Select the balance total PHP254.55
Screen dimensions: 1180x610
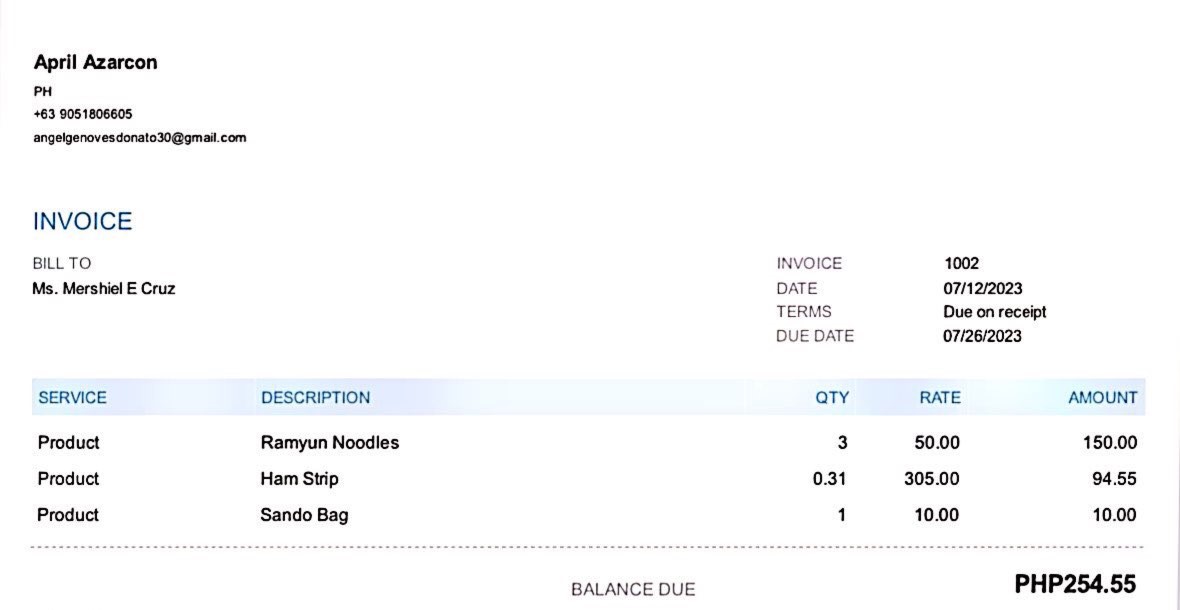[x=1075, y=584]
